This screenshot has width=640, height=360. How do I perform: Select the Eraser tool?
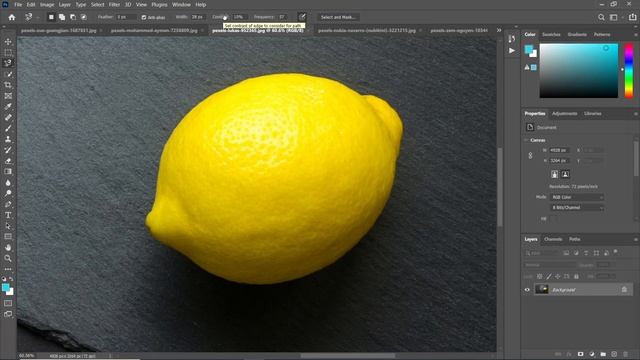8,161
